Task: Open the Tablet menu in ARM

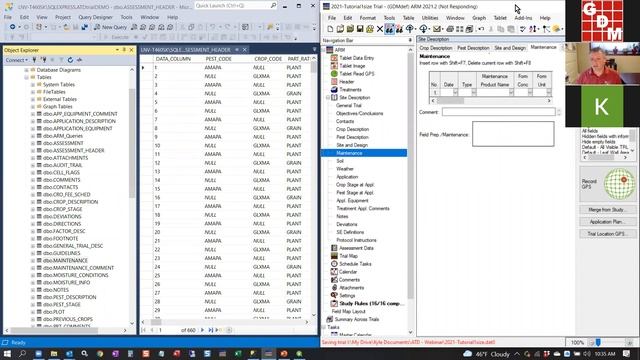Action: 500,18
